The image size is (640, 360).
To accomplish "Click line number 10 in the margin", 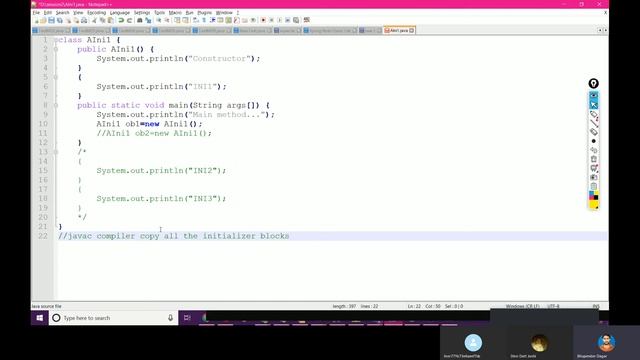I will pyautogui.click(x=43, y=124).
